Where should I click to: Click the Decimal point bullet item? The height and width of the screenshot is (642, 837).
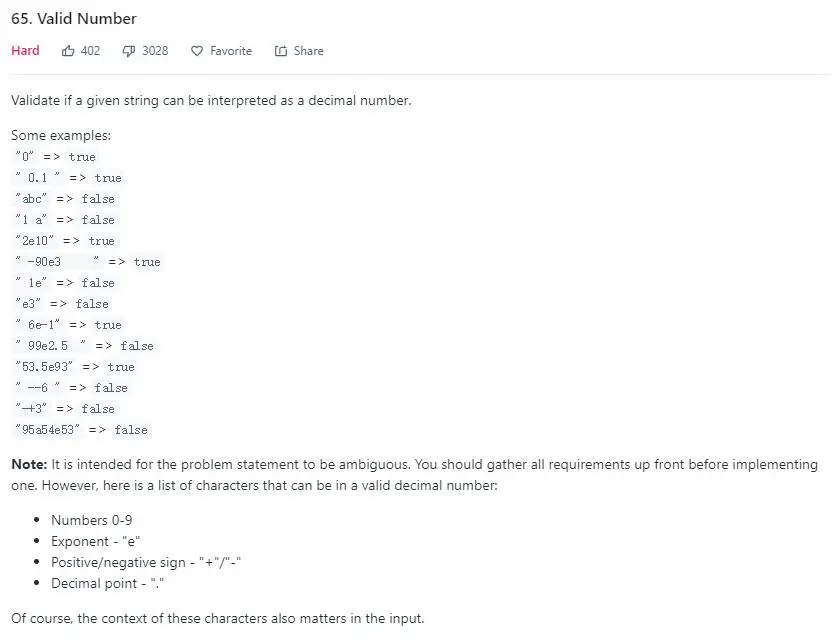(x=107, y=583)
